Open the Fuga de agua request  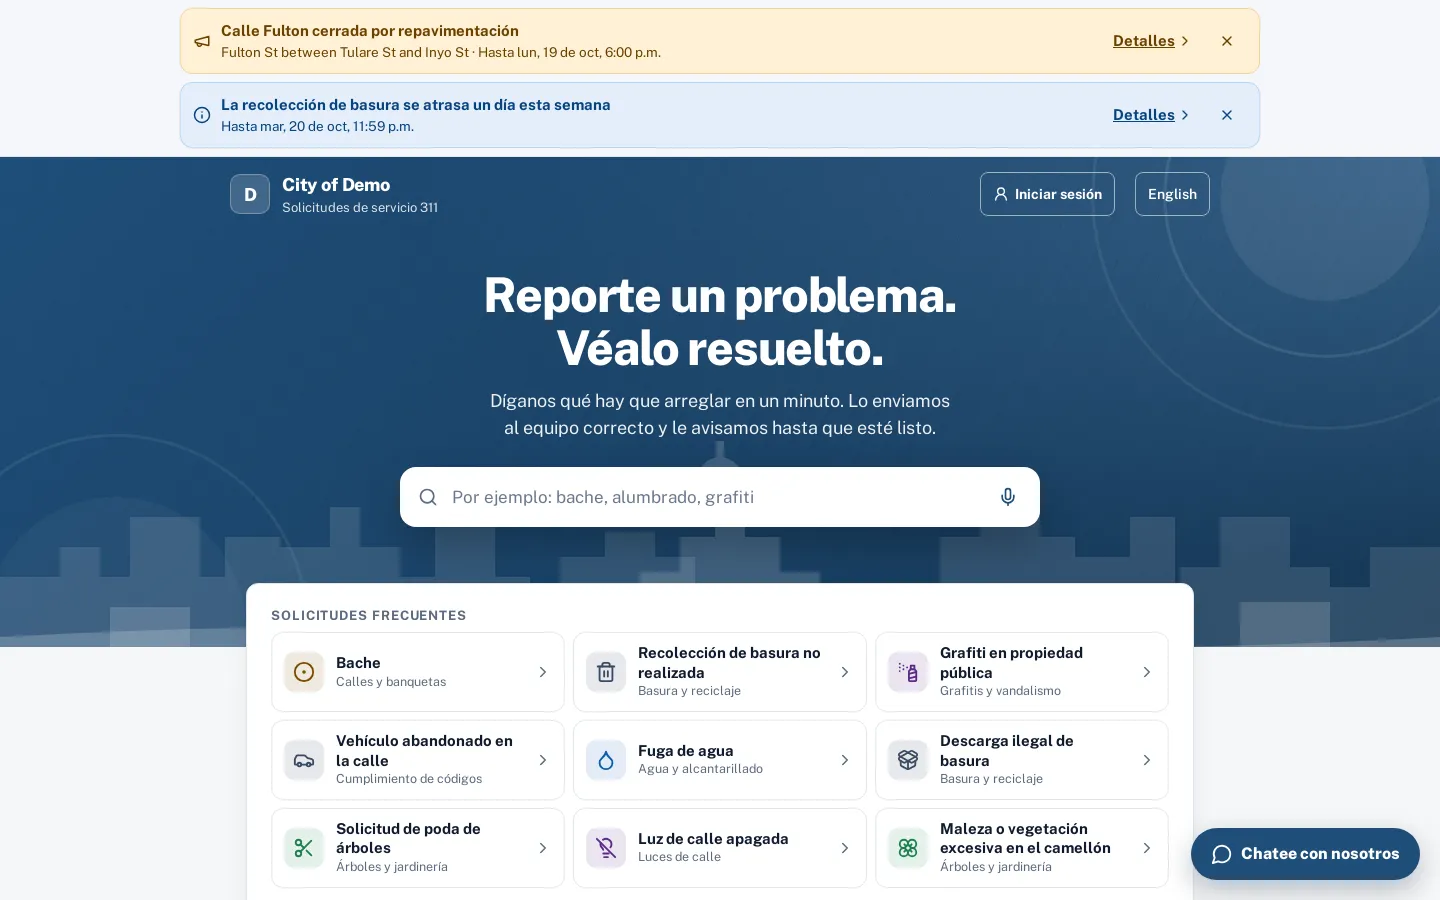coord(720,760)
